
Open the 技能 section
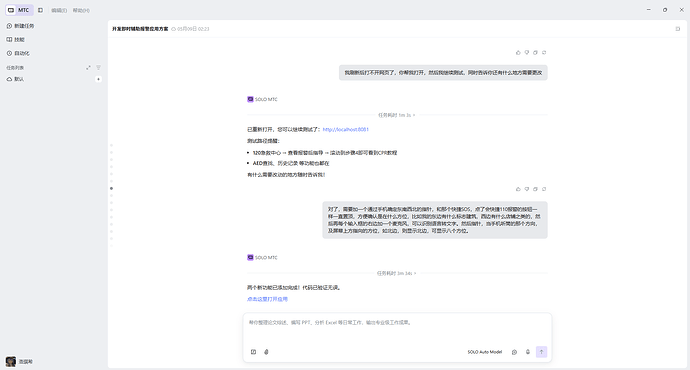click(15, 40)
